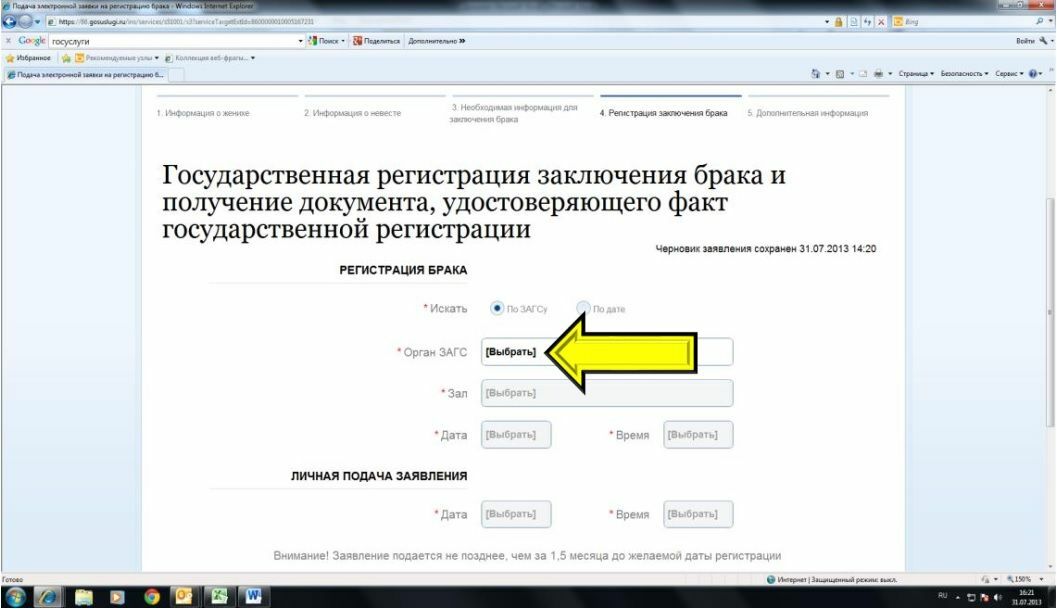Go to step '1. Информация о женихе'
This screenshot has height=609, width=1057.
coord(203,113)
